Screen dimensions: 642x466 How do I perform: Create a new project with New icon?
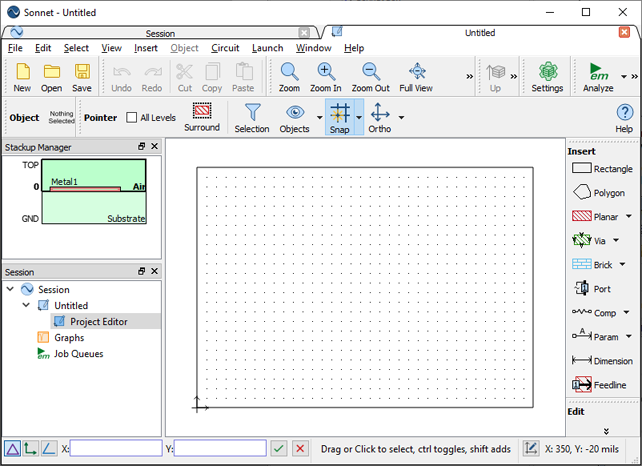[x=22, y=77]
